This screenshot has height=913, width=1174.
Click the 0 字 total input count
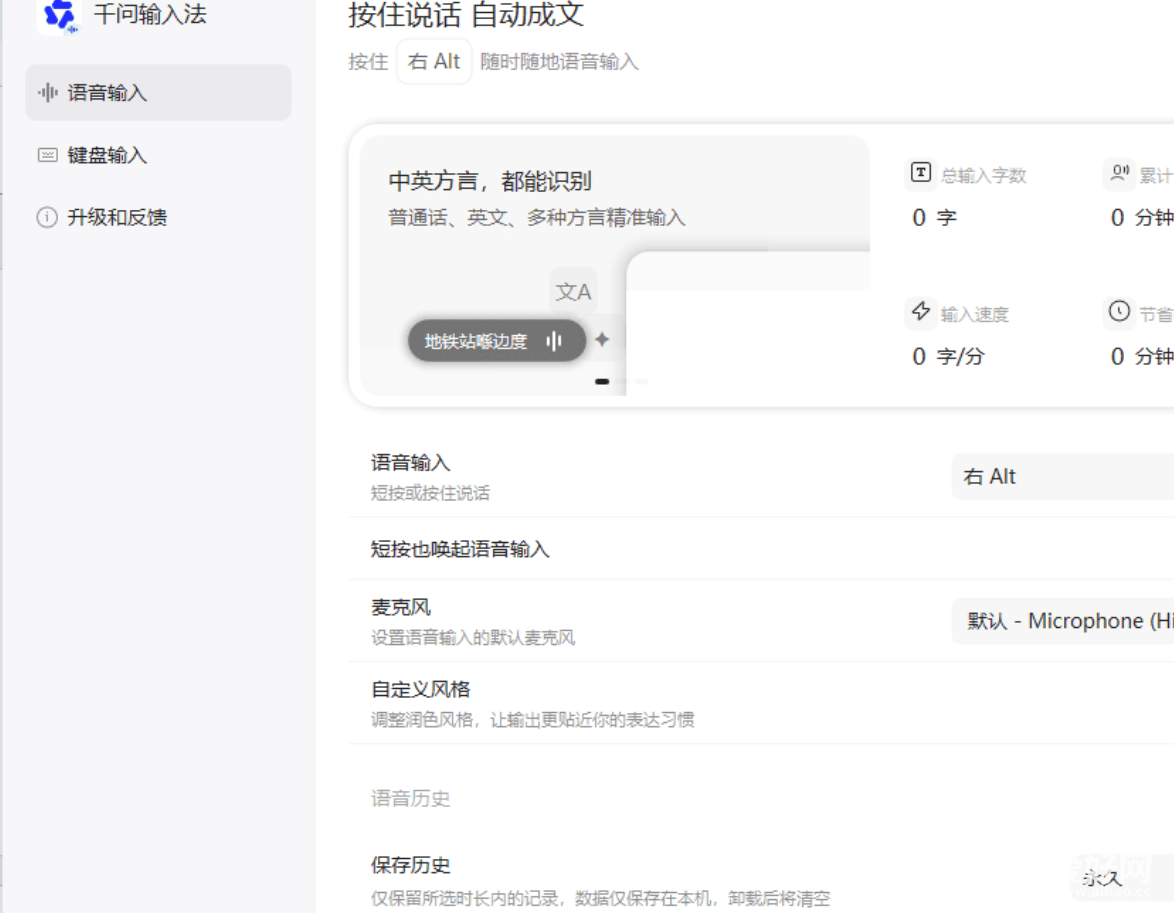tap(934, 217)
